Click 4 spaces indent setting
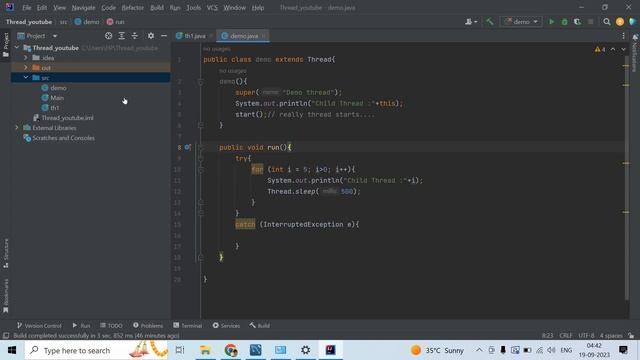This screenshot has height=360, width=640. coord(611,336)
